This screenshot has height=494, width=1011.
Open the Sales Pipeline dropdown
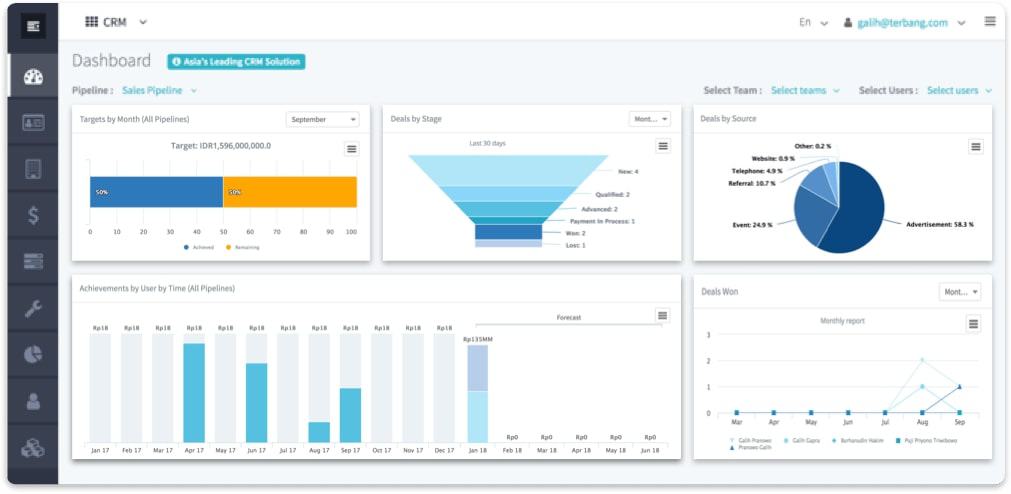coord(159,90)
